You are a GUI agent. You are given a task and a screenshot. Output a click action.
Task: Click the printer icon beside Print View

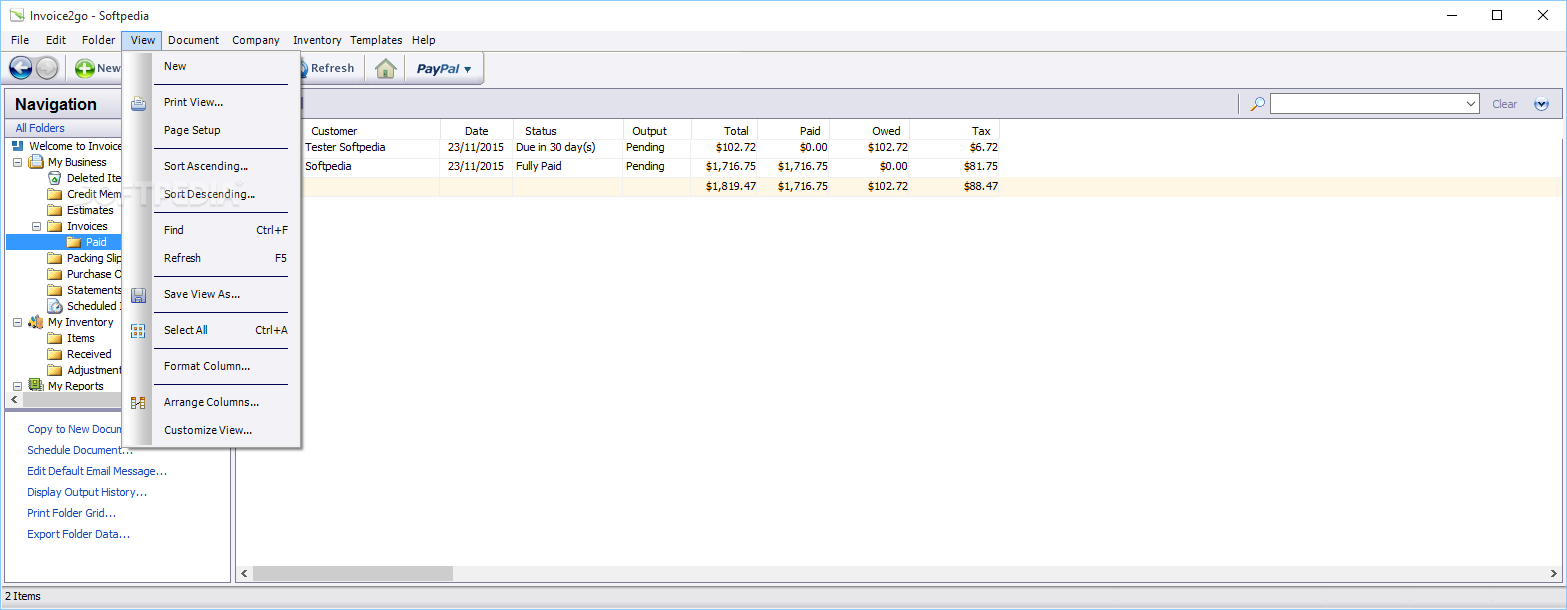tap(138, 102)
